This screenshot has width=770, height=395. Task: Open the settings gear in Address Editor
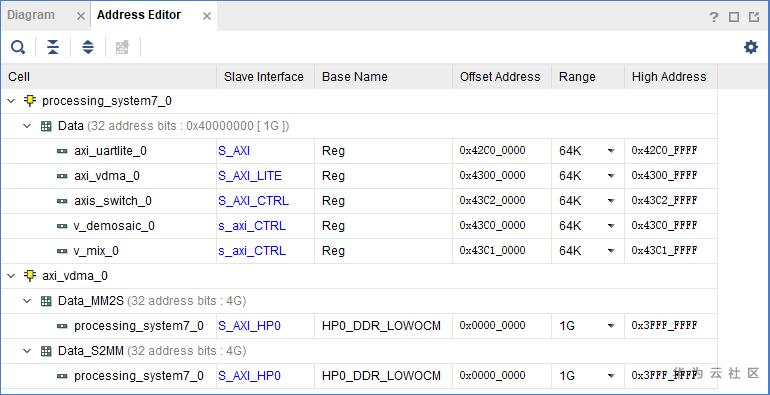coord(750,47)
